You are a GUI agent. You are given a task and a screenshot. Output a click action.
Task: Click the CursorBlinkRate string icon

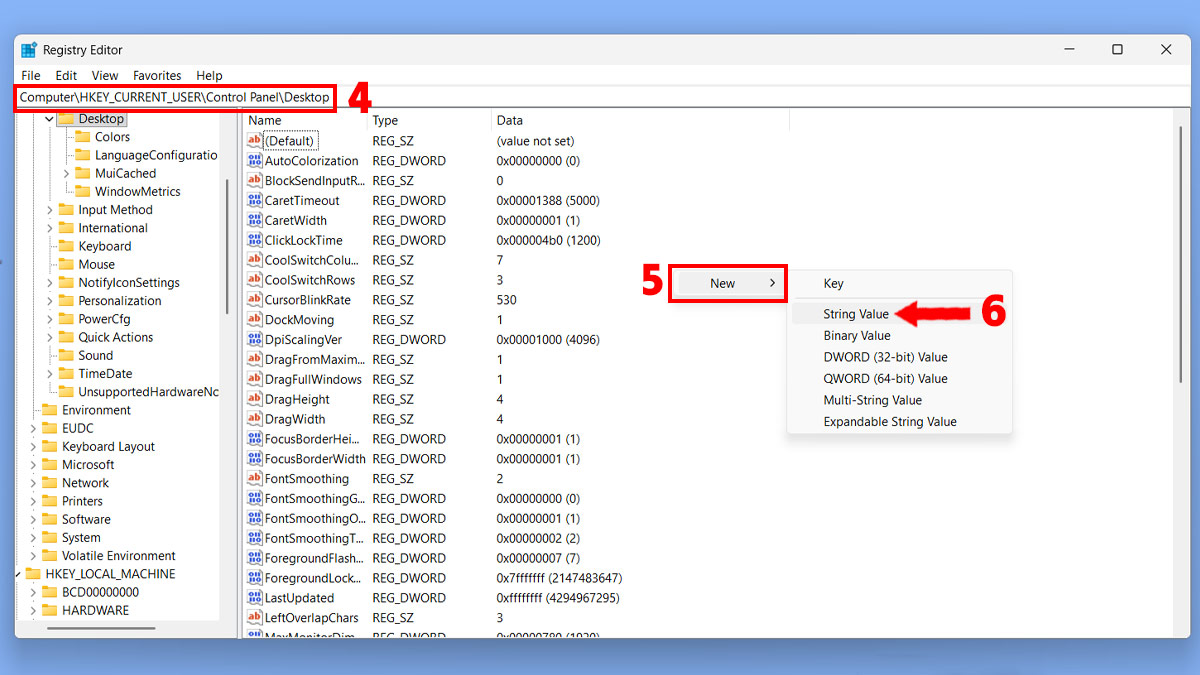[254, 300]
